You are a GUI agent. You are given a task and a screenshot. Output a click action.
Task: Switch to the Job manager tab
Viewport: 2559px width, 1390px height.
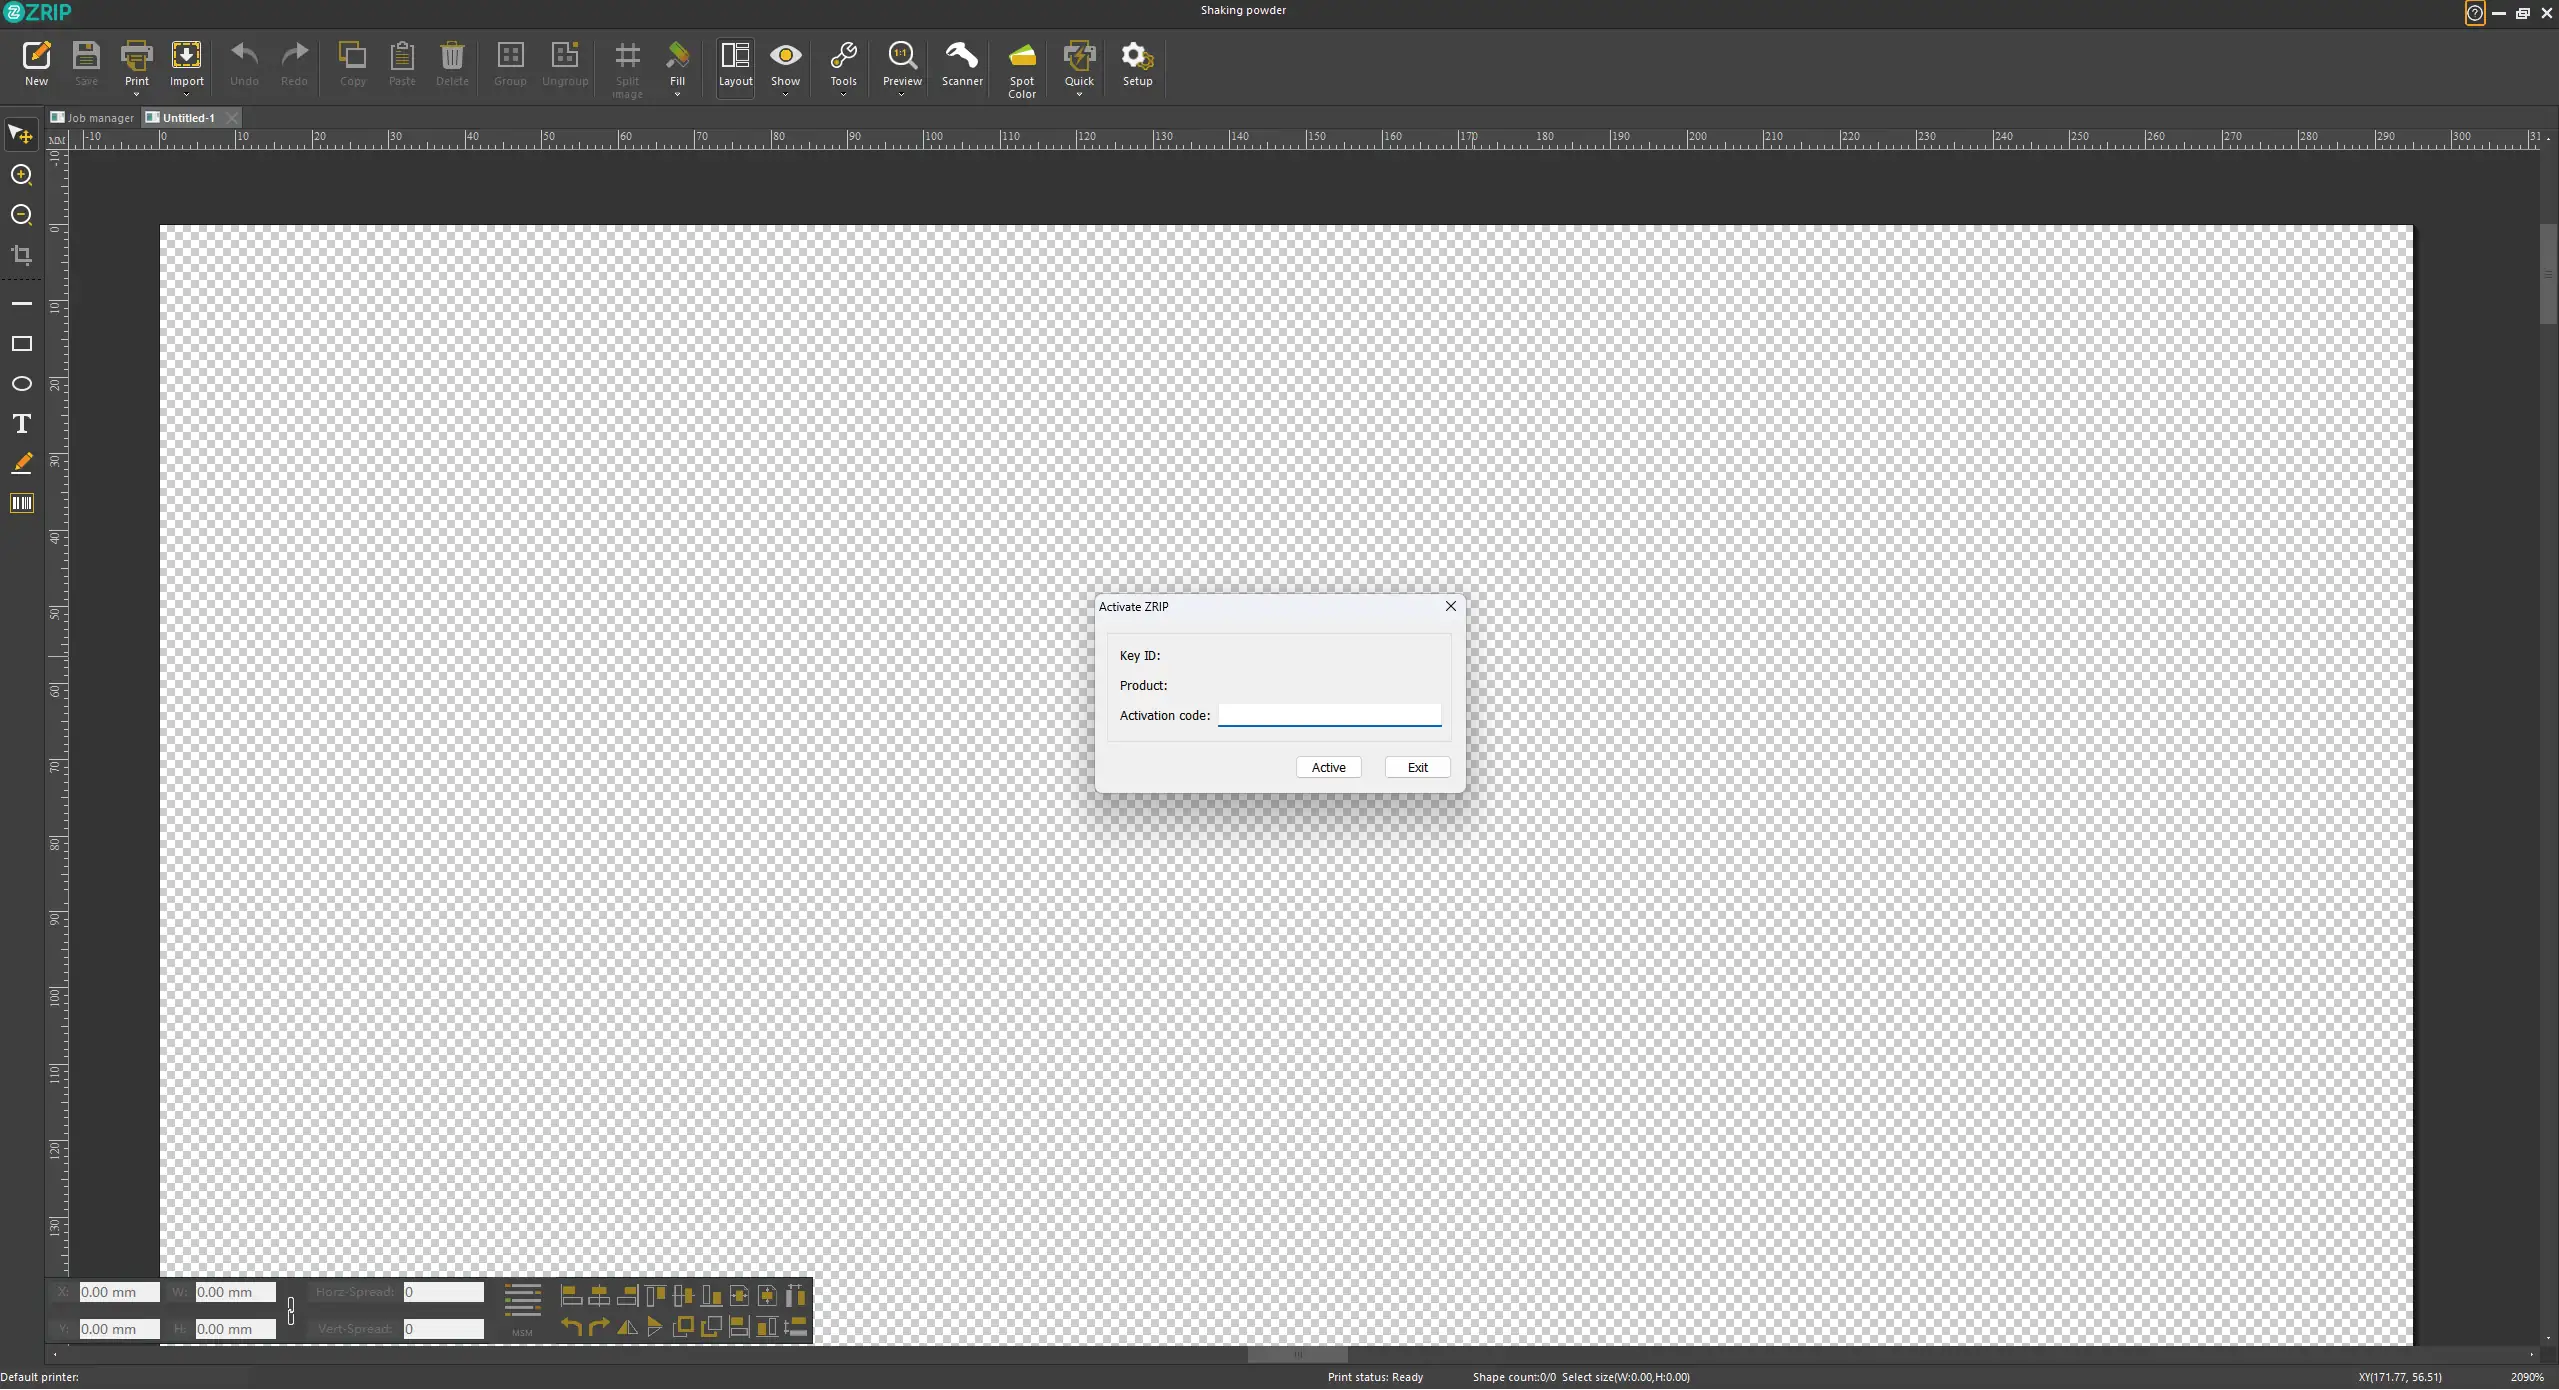[92, 118]
